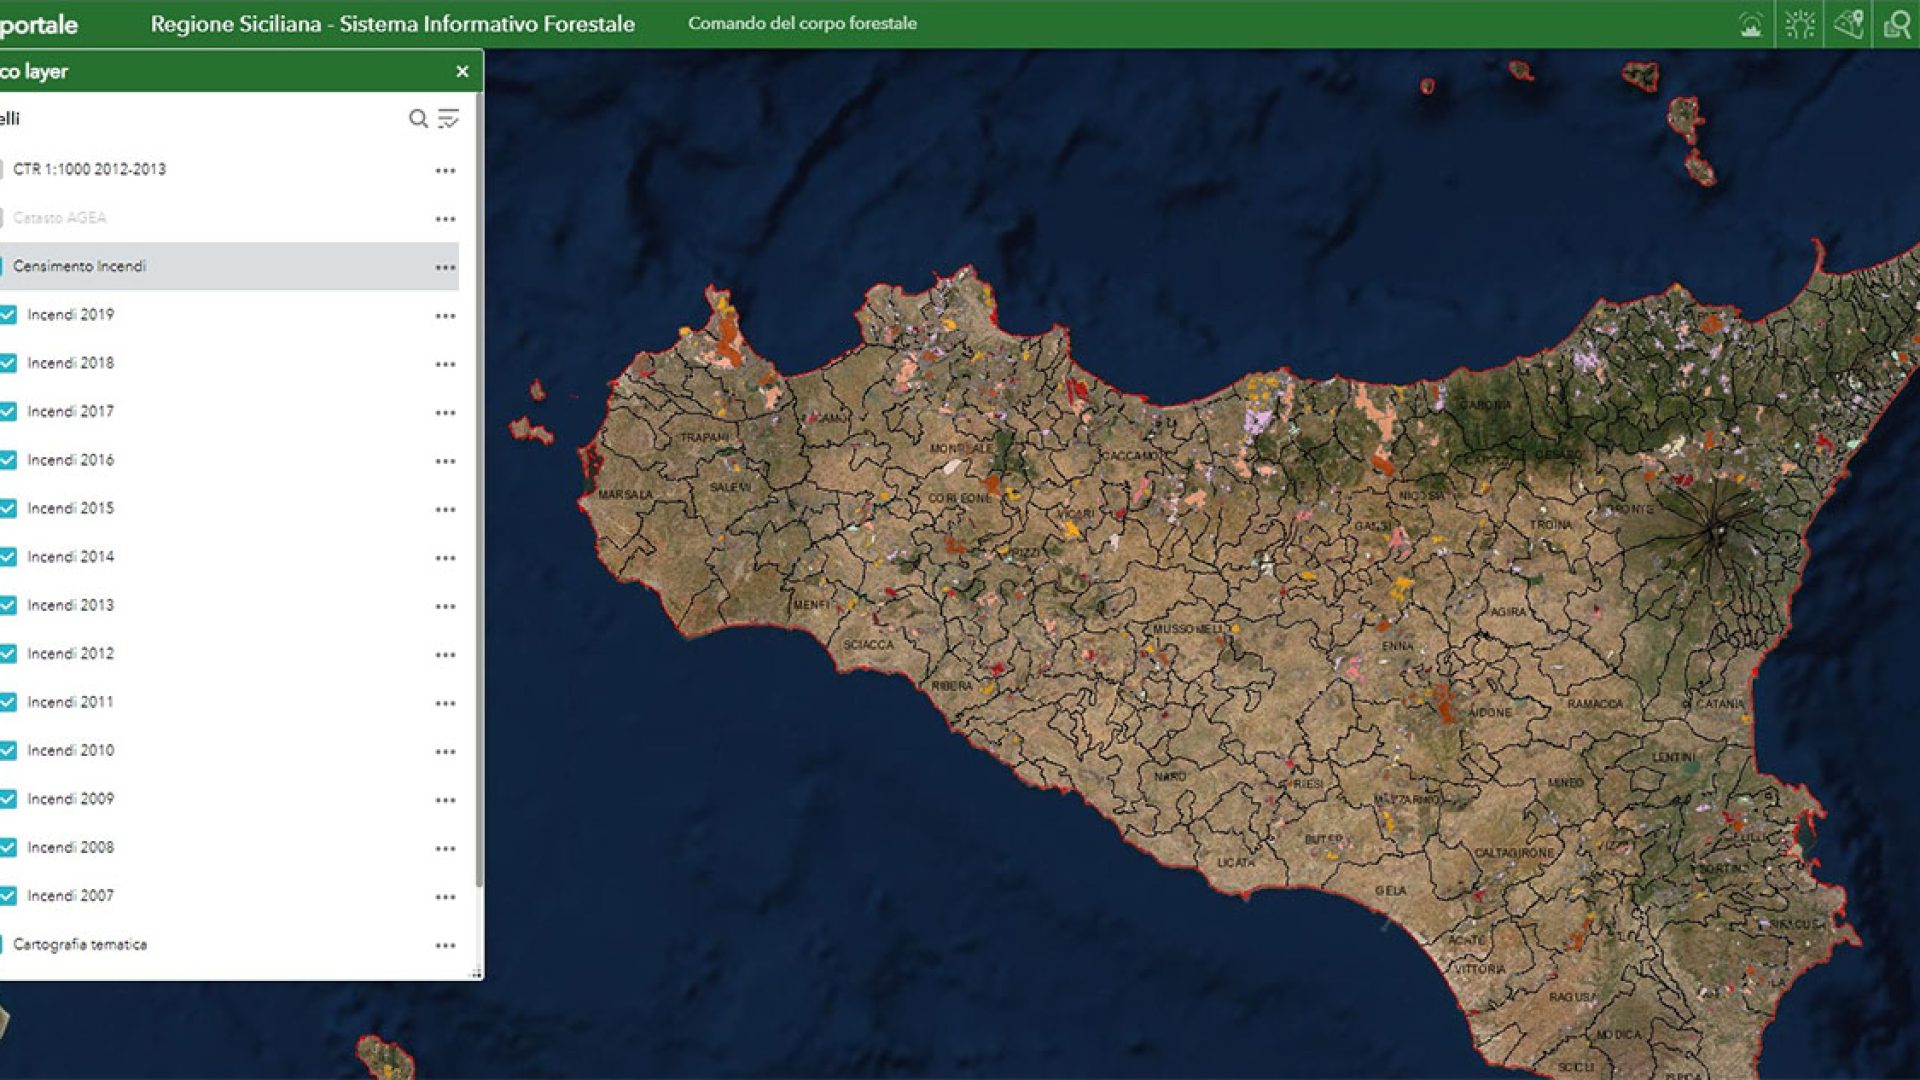This screenshot has height=1080, width=1920.
Task: Open the layer list filter options icon
Action: tap(448, 119)
